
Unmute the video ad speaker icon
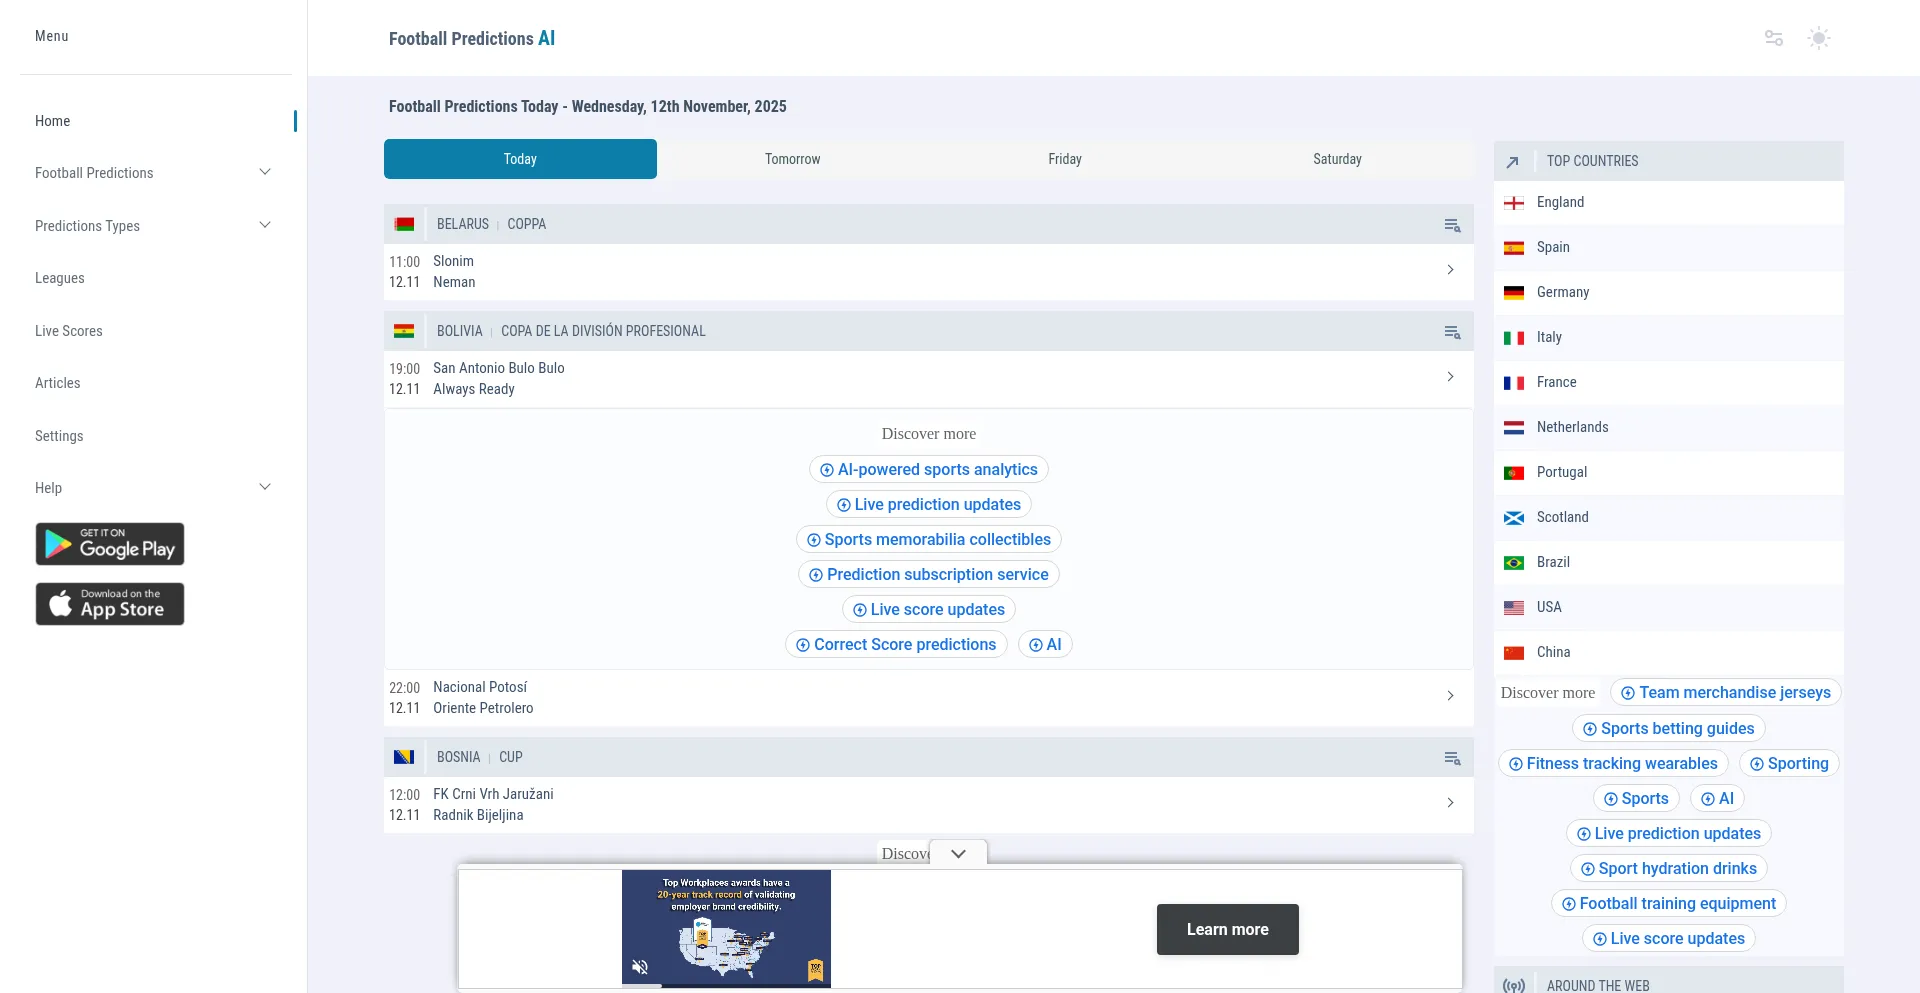click(x=640, y=967)
